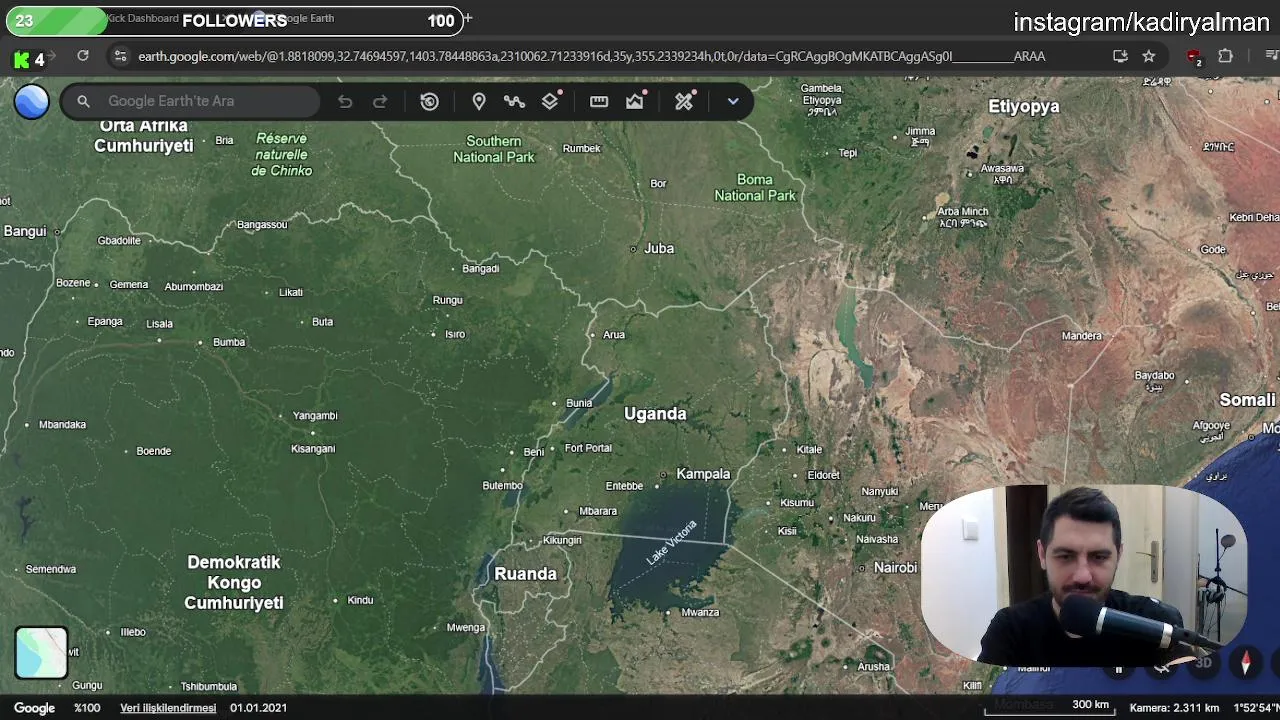Click the Entebbe city label

[x=624, y=486]
